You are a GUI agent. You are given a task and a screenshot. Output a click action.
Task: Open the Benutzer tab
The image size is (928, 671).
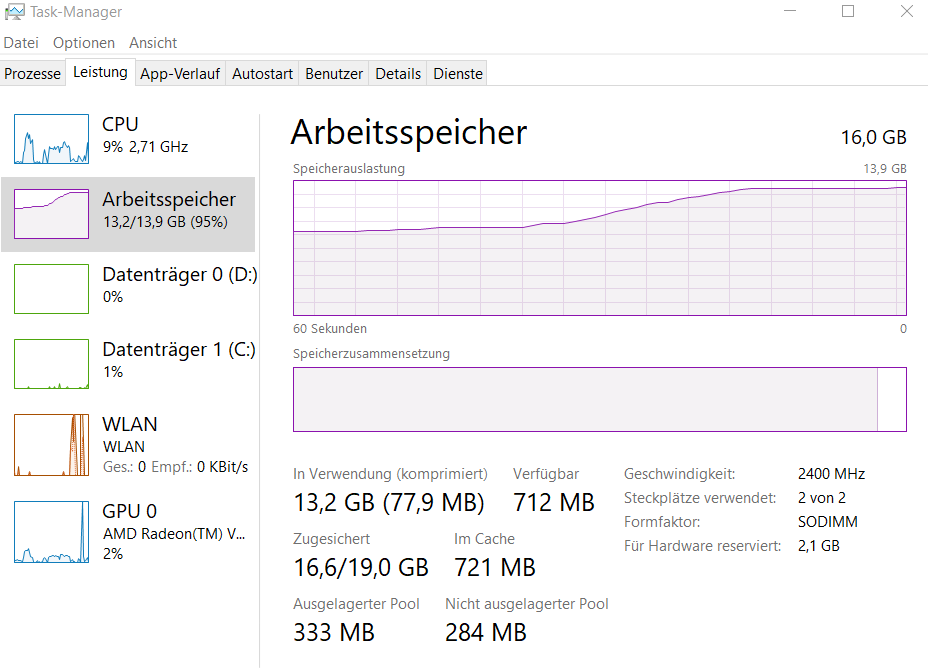[334, 74]
